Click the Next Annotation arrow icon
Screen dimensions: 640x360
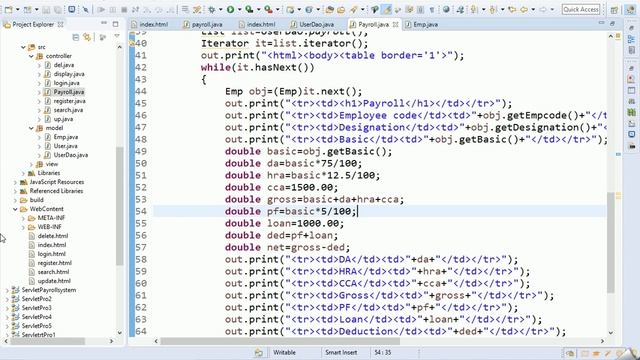(x=473, y=9)
